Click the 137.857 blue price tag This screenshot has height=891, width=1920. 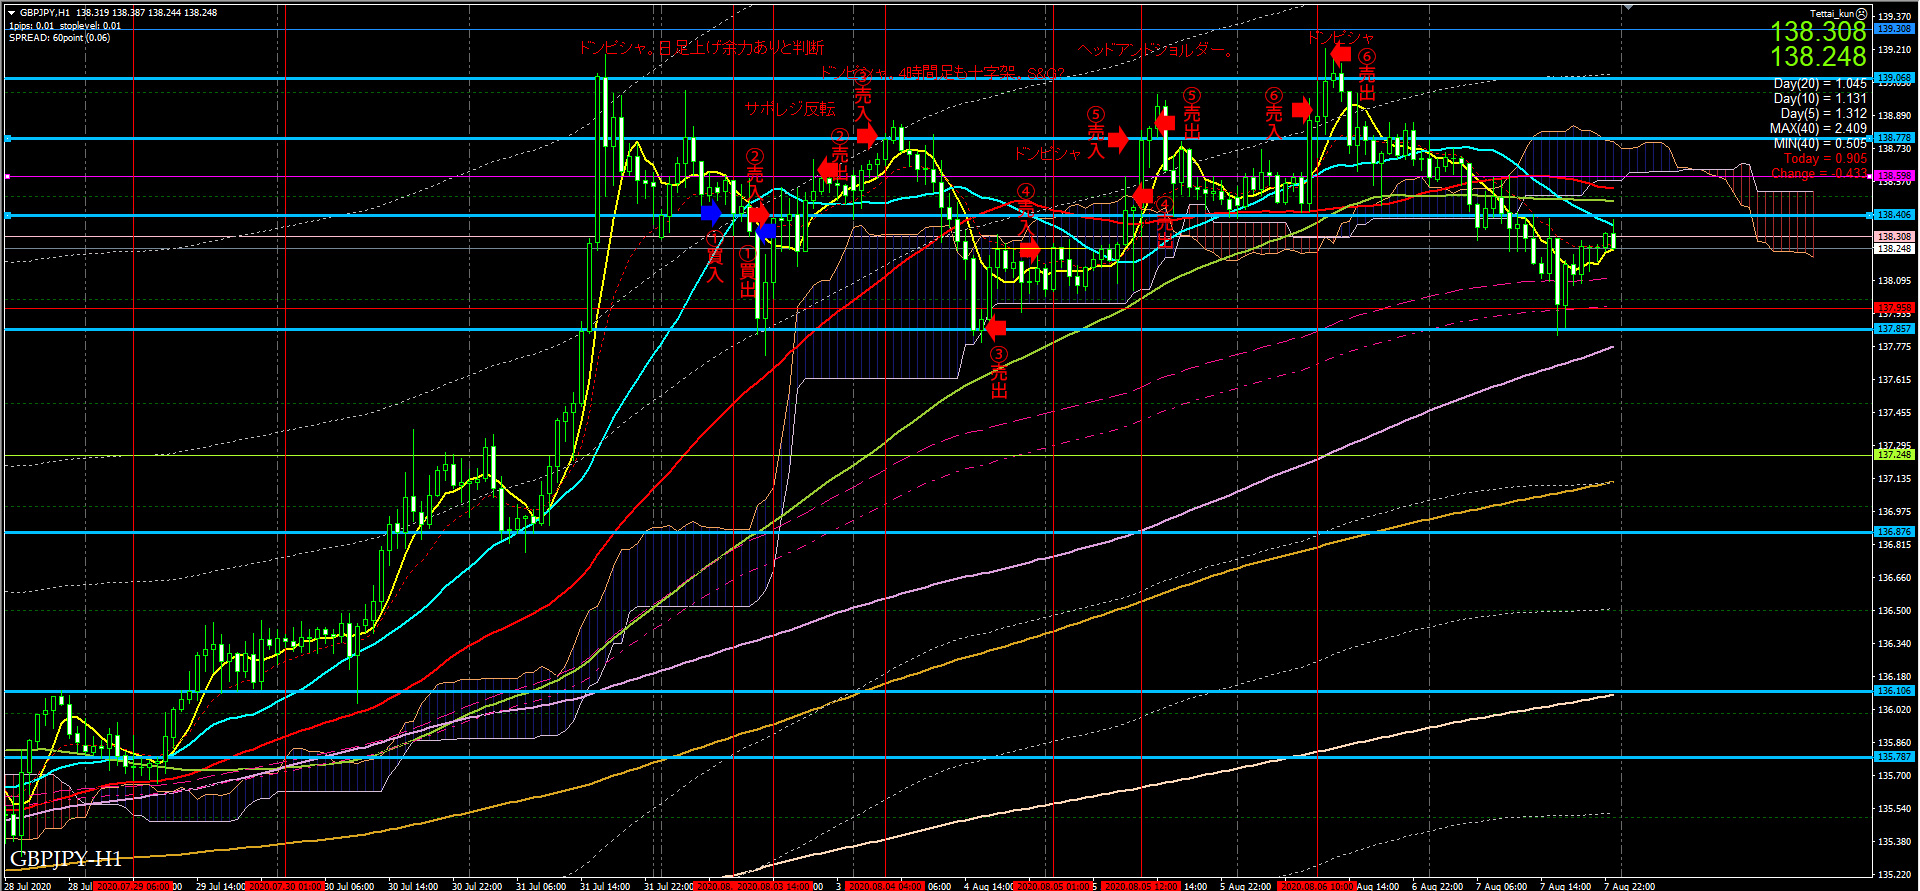[x=1894, y=329]
